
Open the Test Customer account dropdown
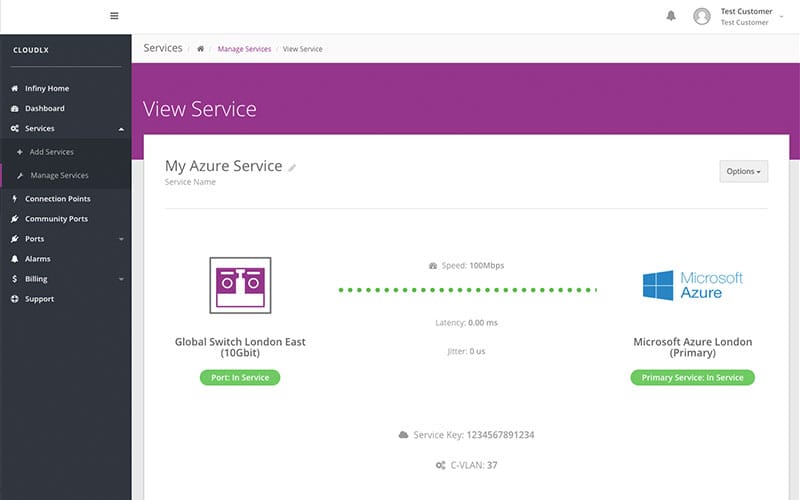752,16
